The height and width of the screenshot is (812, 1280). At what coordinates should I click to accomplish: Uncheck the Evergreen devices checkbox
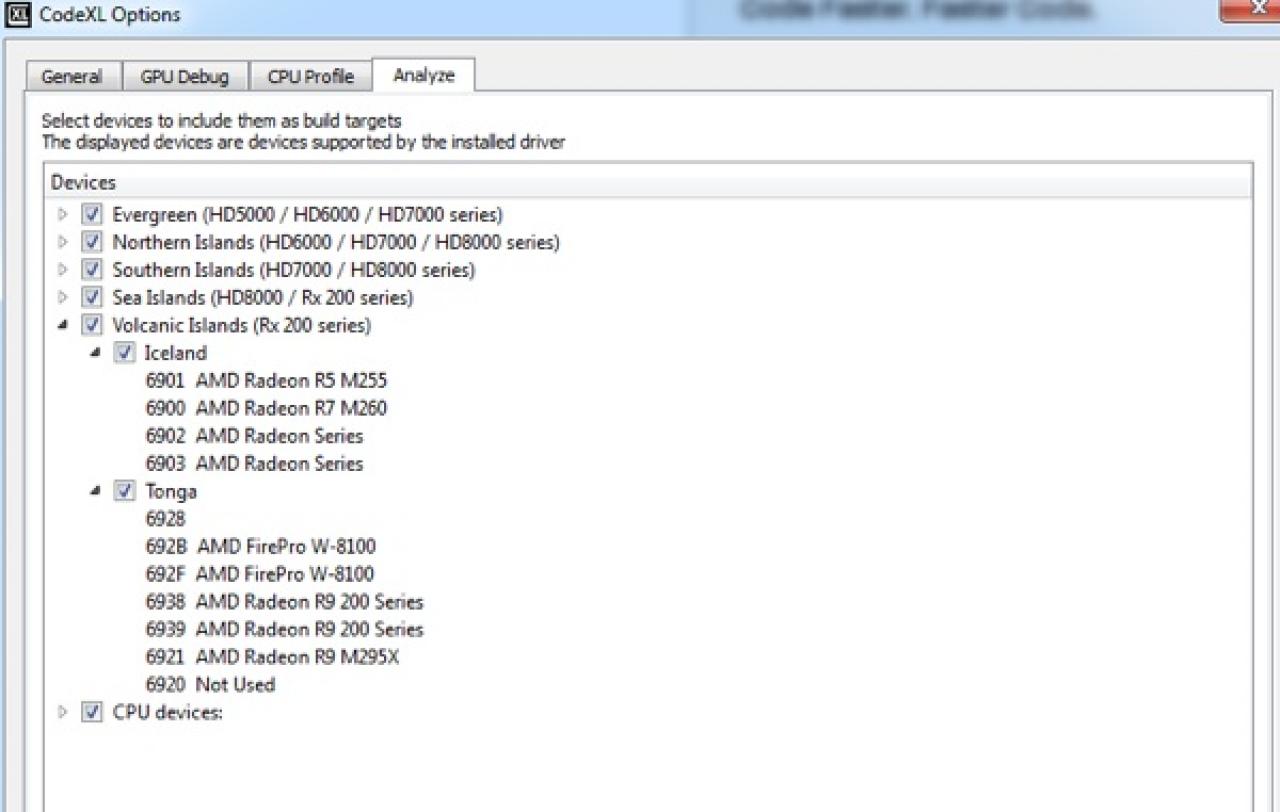coord(92,214)
